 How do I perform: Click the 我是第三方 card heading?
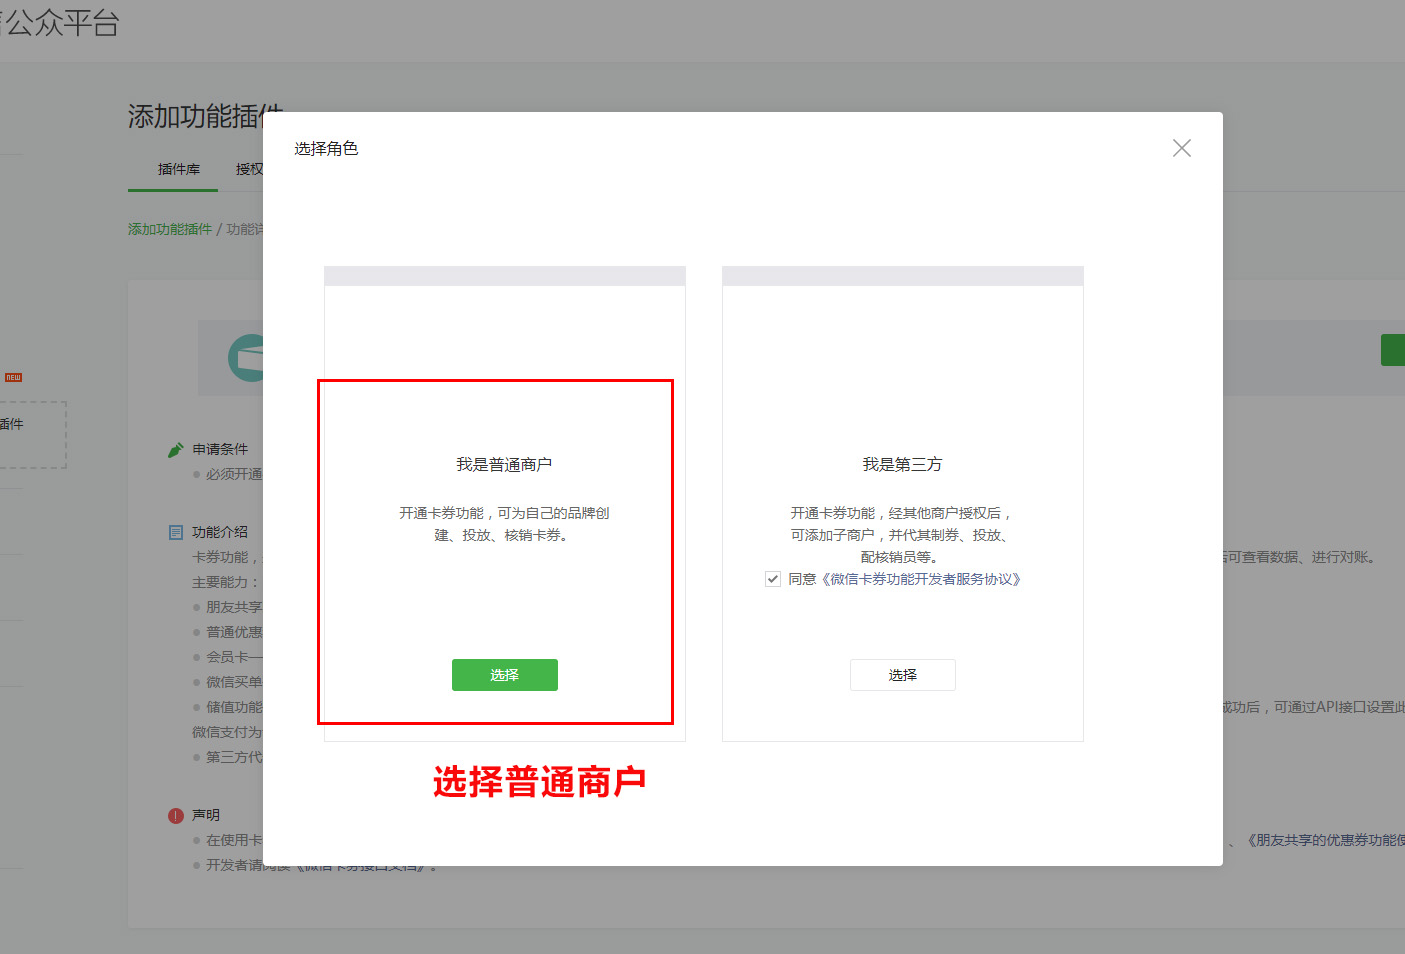pyautogui.click(x=902, y=464)
